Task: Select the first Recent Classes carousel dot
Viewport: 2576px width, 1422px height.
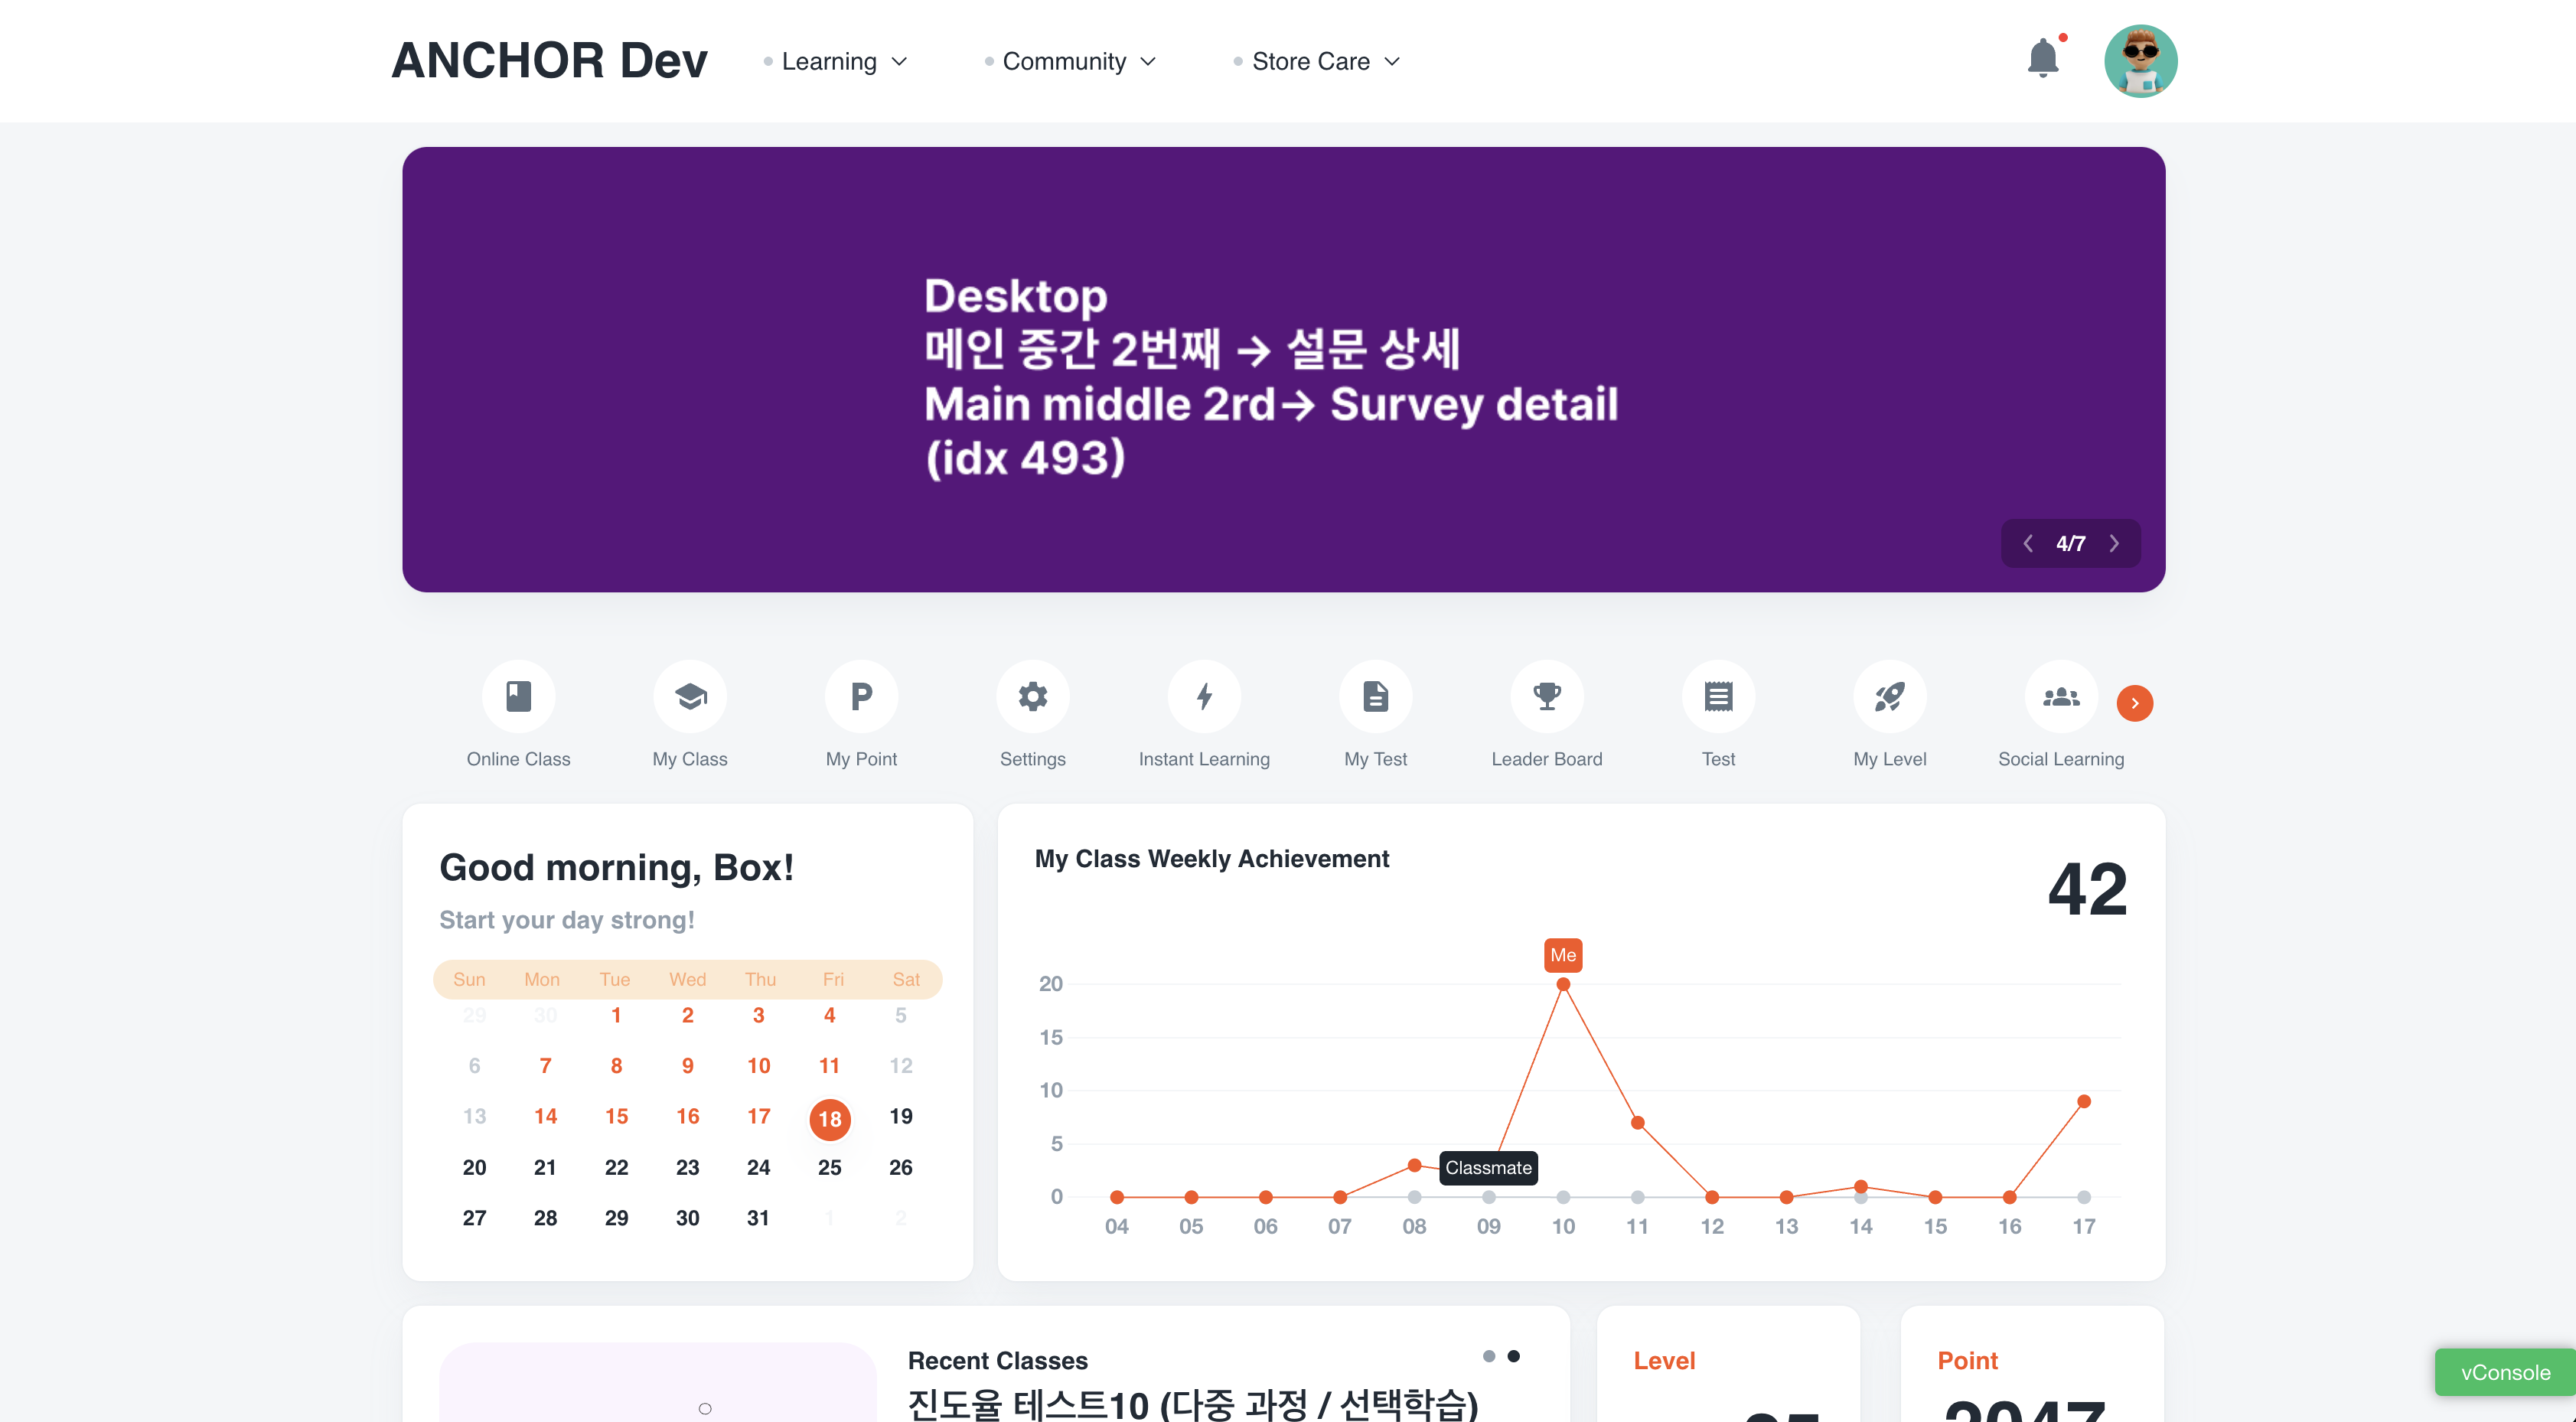Action: coord(1489,1356)
